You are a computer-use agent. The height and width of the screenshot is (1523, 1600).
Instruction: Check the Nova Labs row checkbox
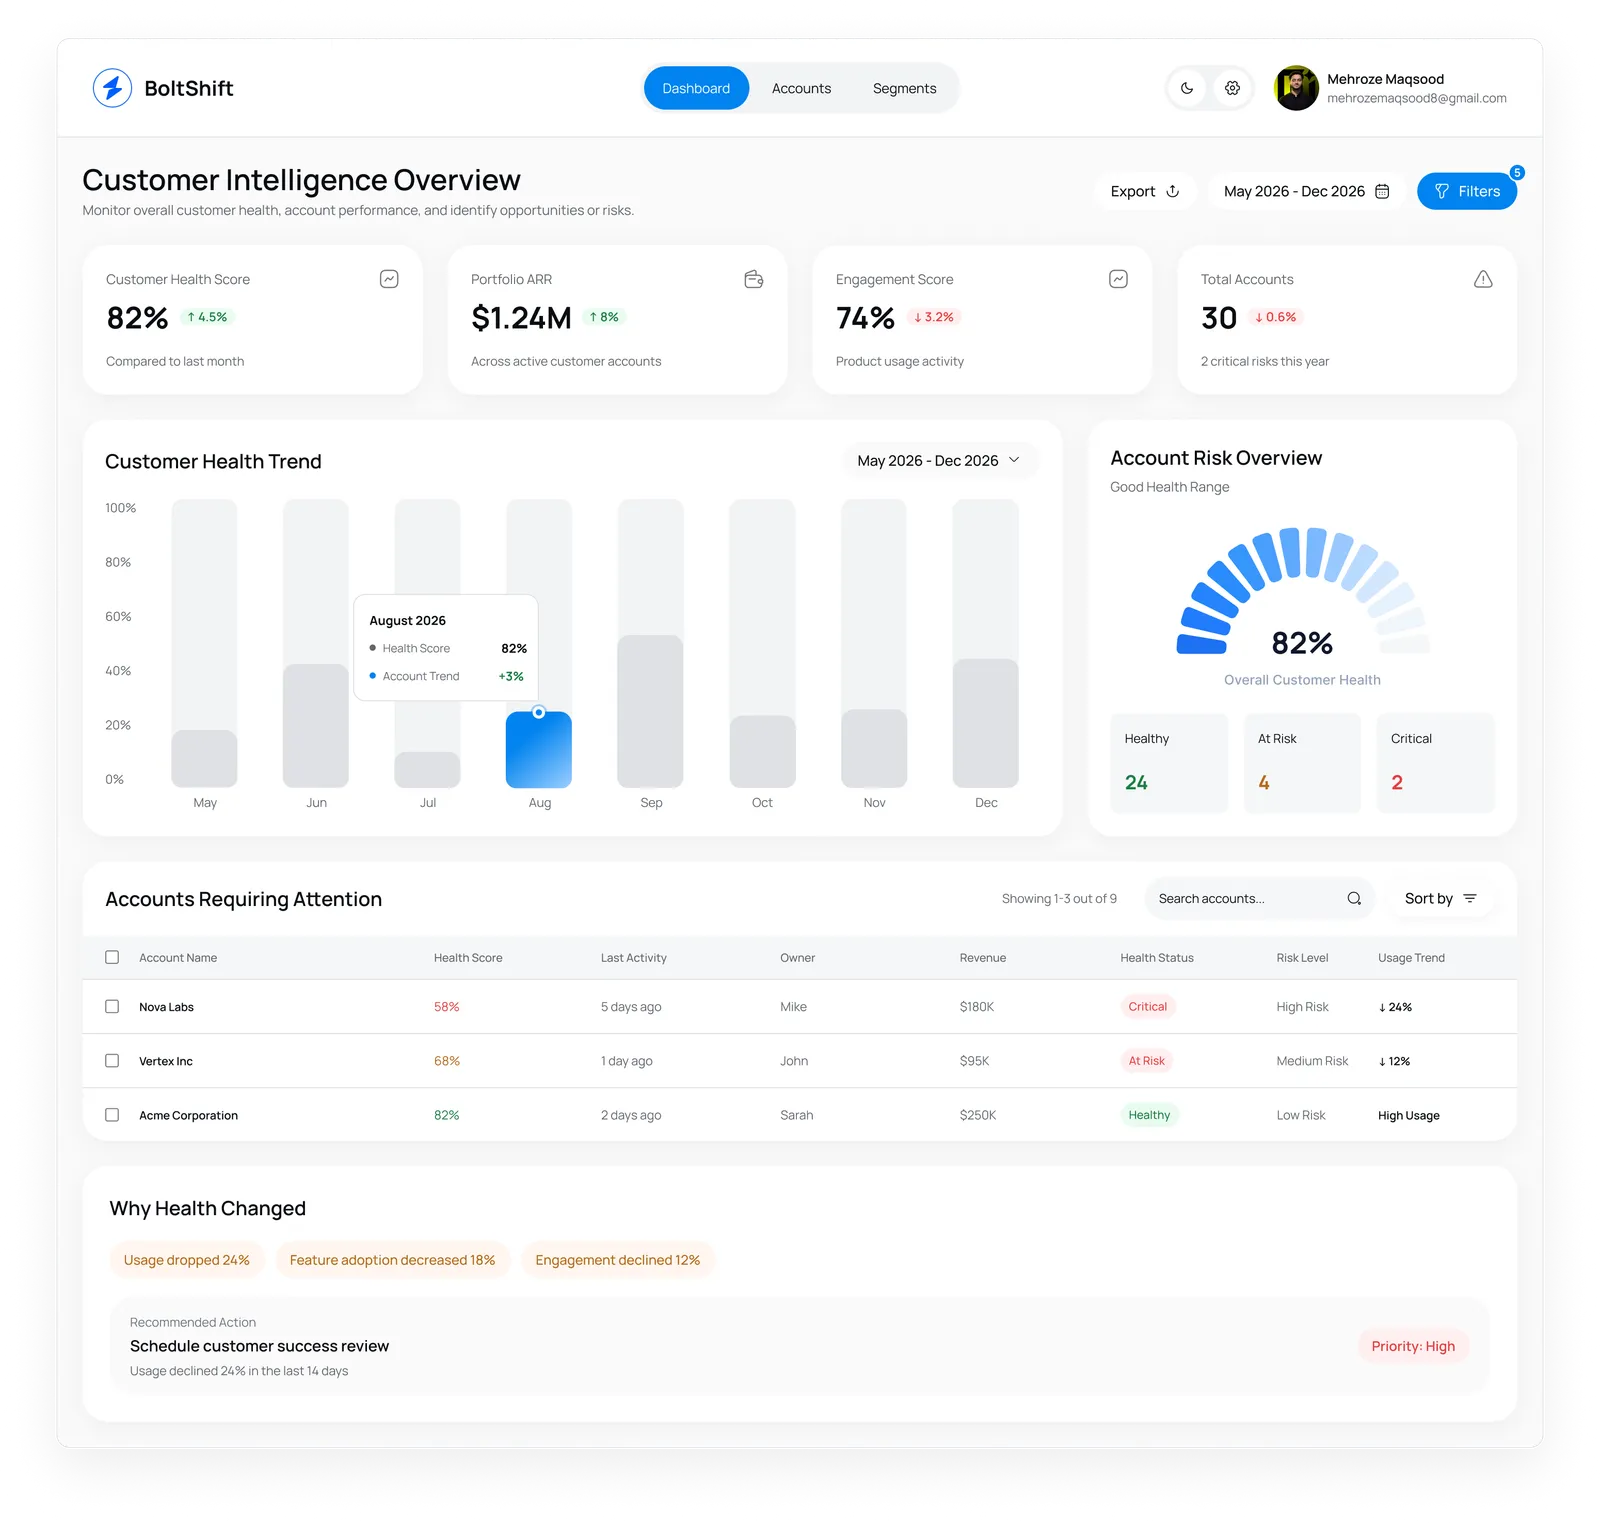tap(112, 1006)
